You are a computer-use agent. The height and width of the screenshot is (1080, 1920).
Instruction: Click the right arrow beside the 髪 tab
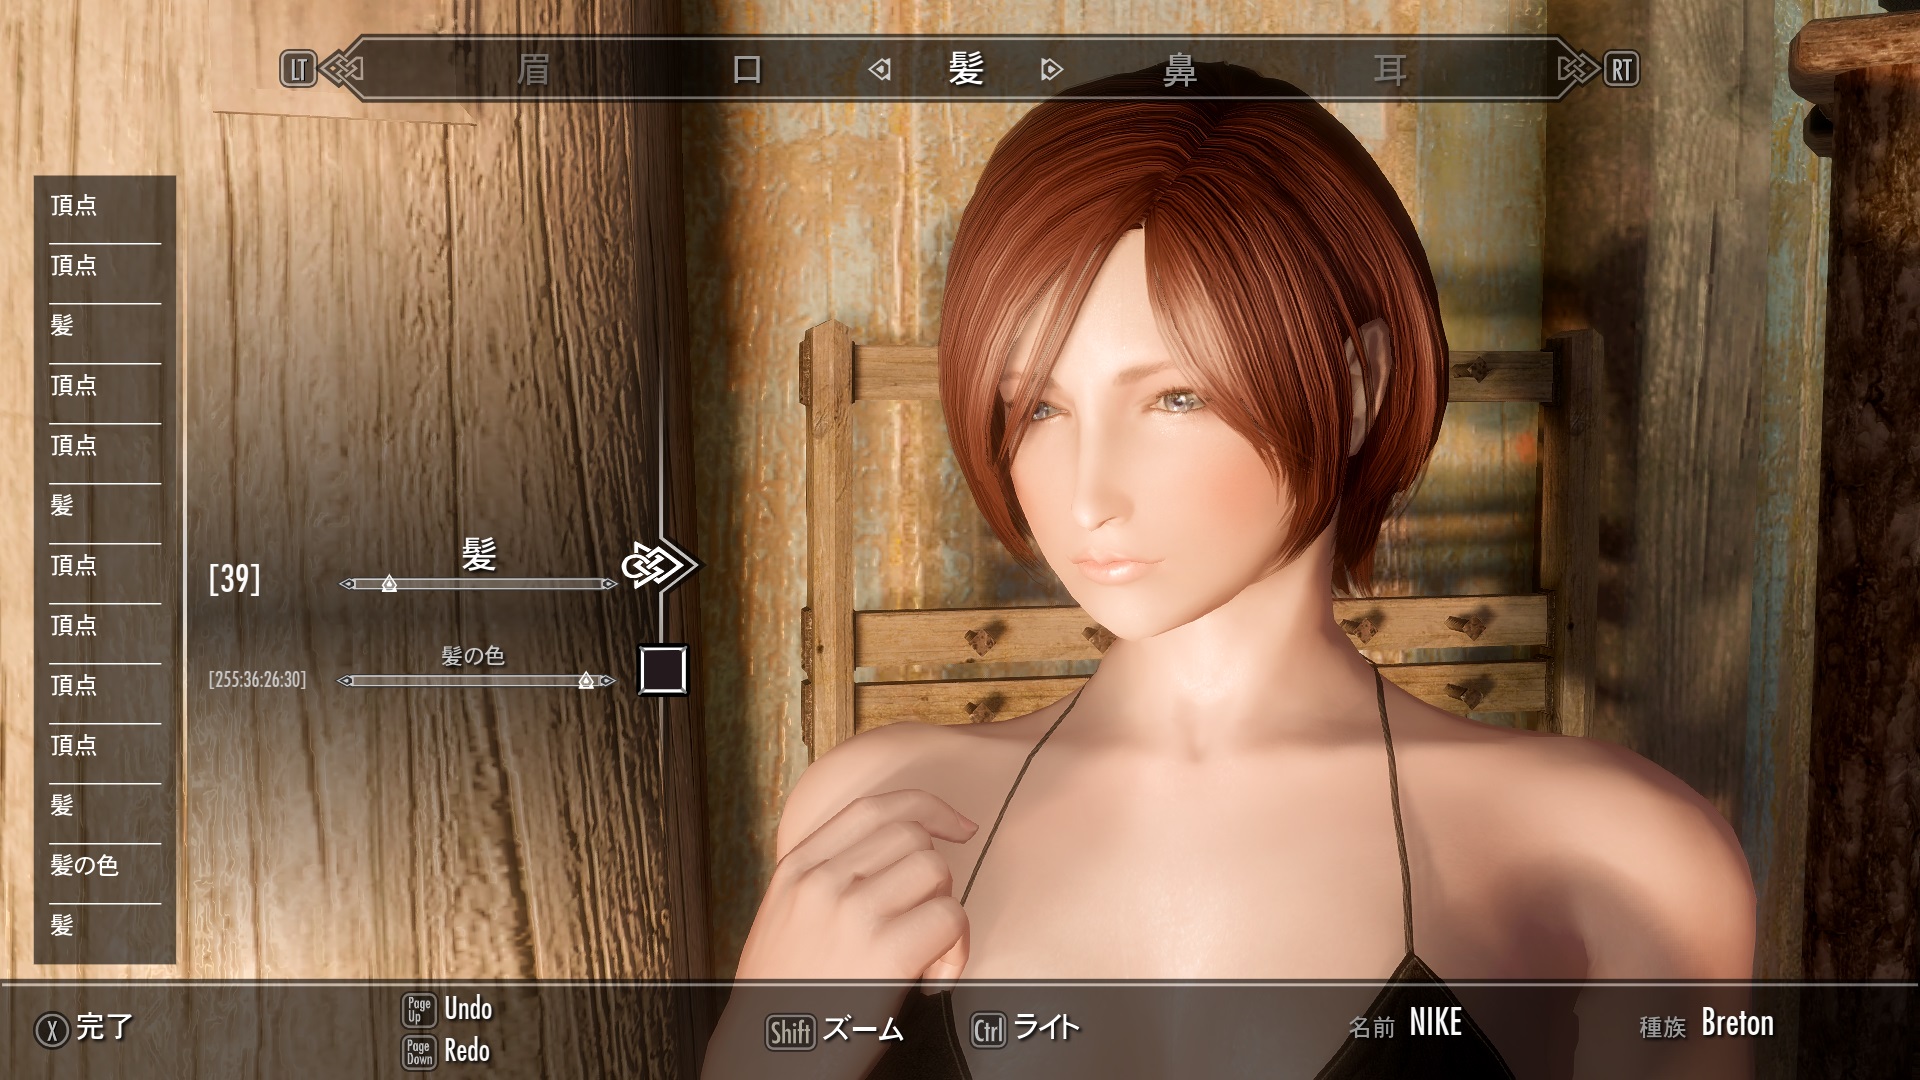coord(1051,70)
